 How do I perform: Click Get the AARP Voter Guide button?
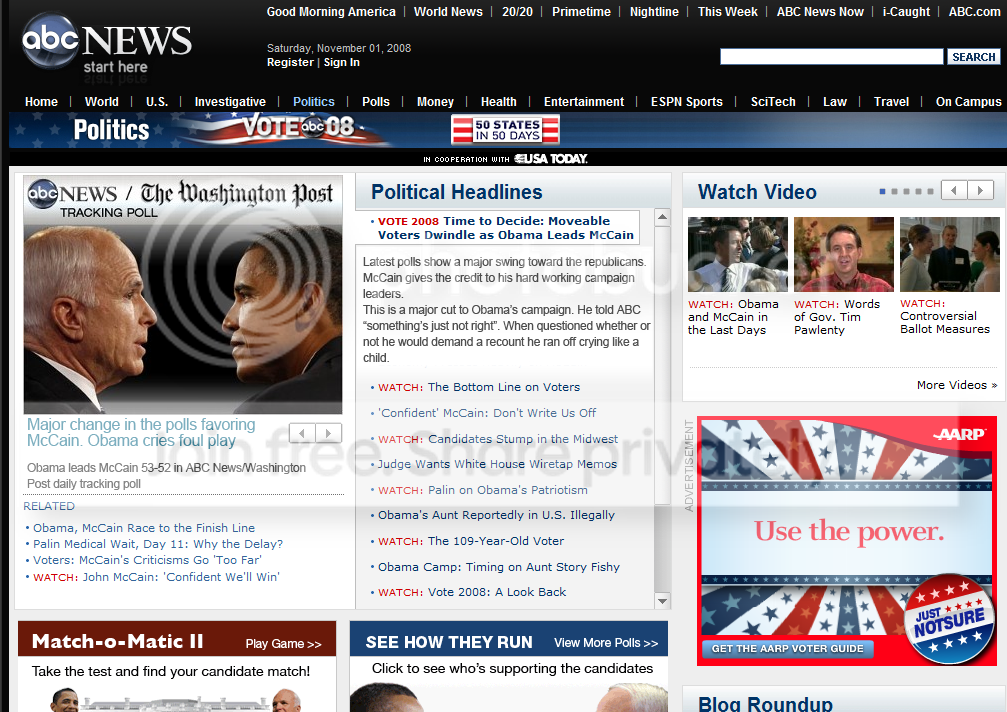pyautogui.click(x=787, y=648)
